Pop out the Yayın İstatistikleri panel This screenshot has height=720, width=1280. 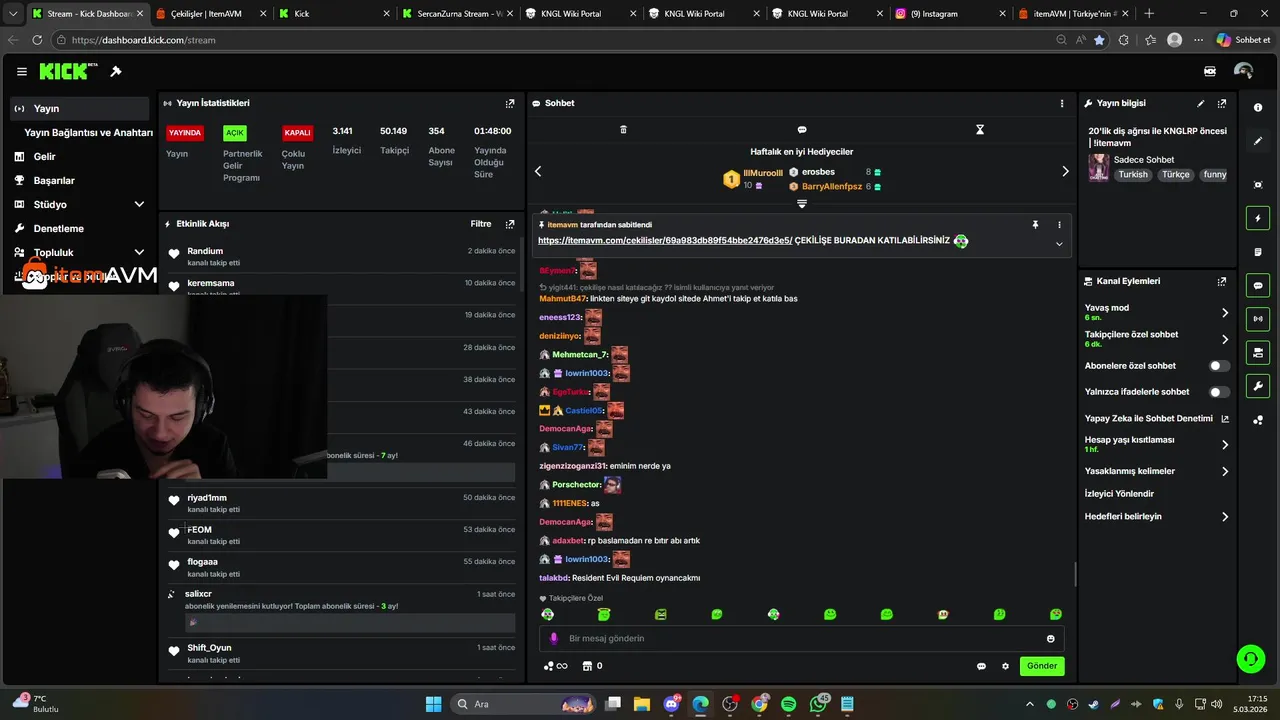[510, 103]
